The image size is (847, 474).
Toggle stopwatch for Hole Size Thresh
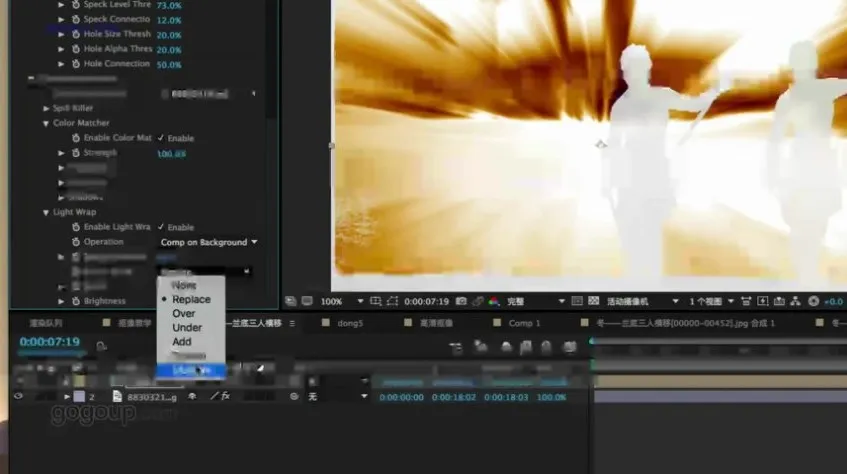(x=75, y=34)
